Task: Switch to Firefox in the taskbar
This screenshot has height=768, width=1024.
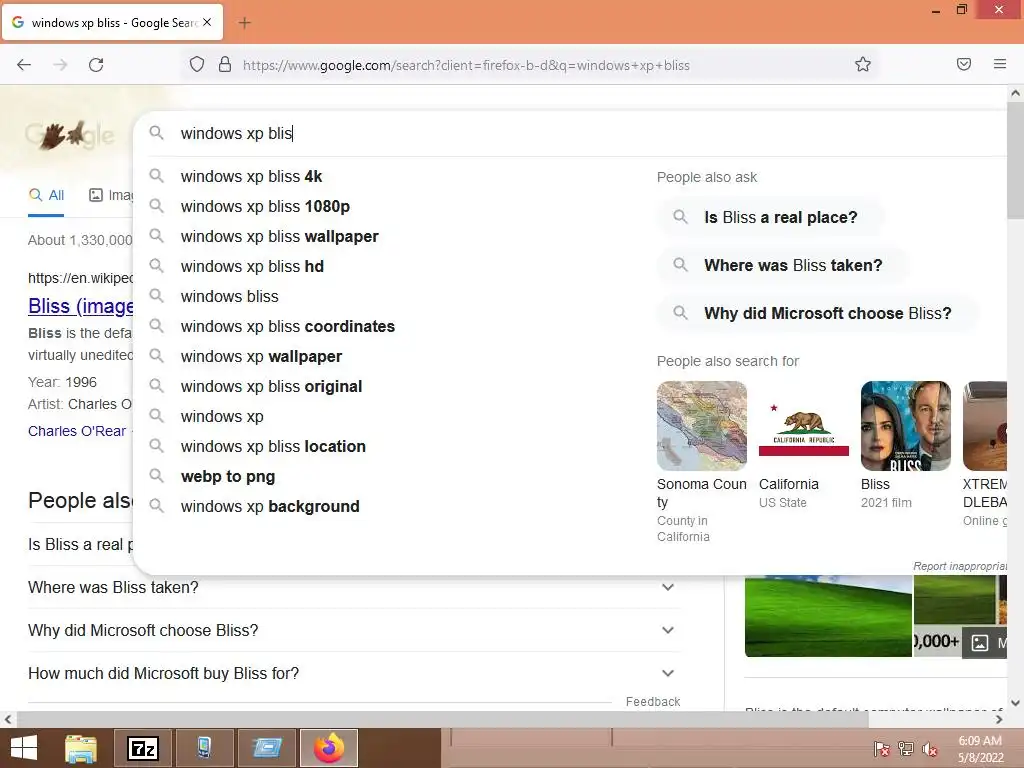Action: 329,748
